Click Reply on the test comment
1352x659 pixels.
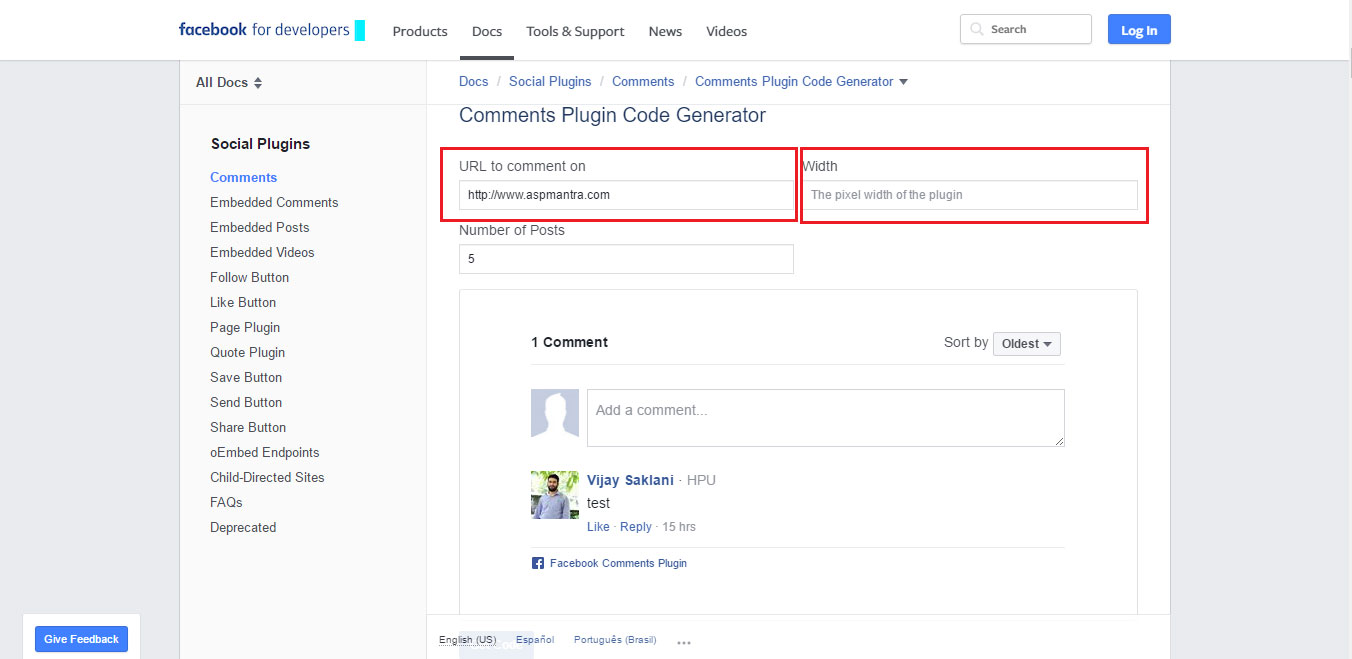coord(636,526)
